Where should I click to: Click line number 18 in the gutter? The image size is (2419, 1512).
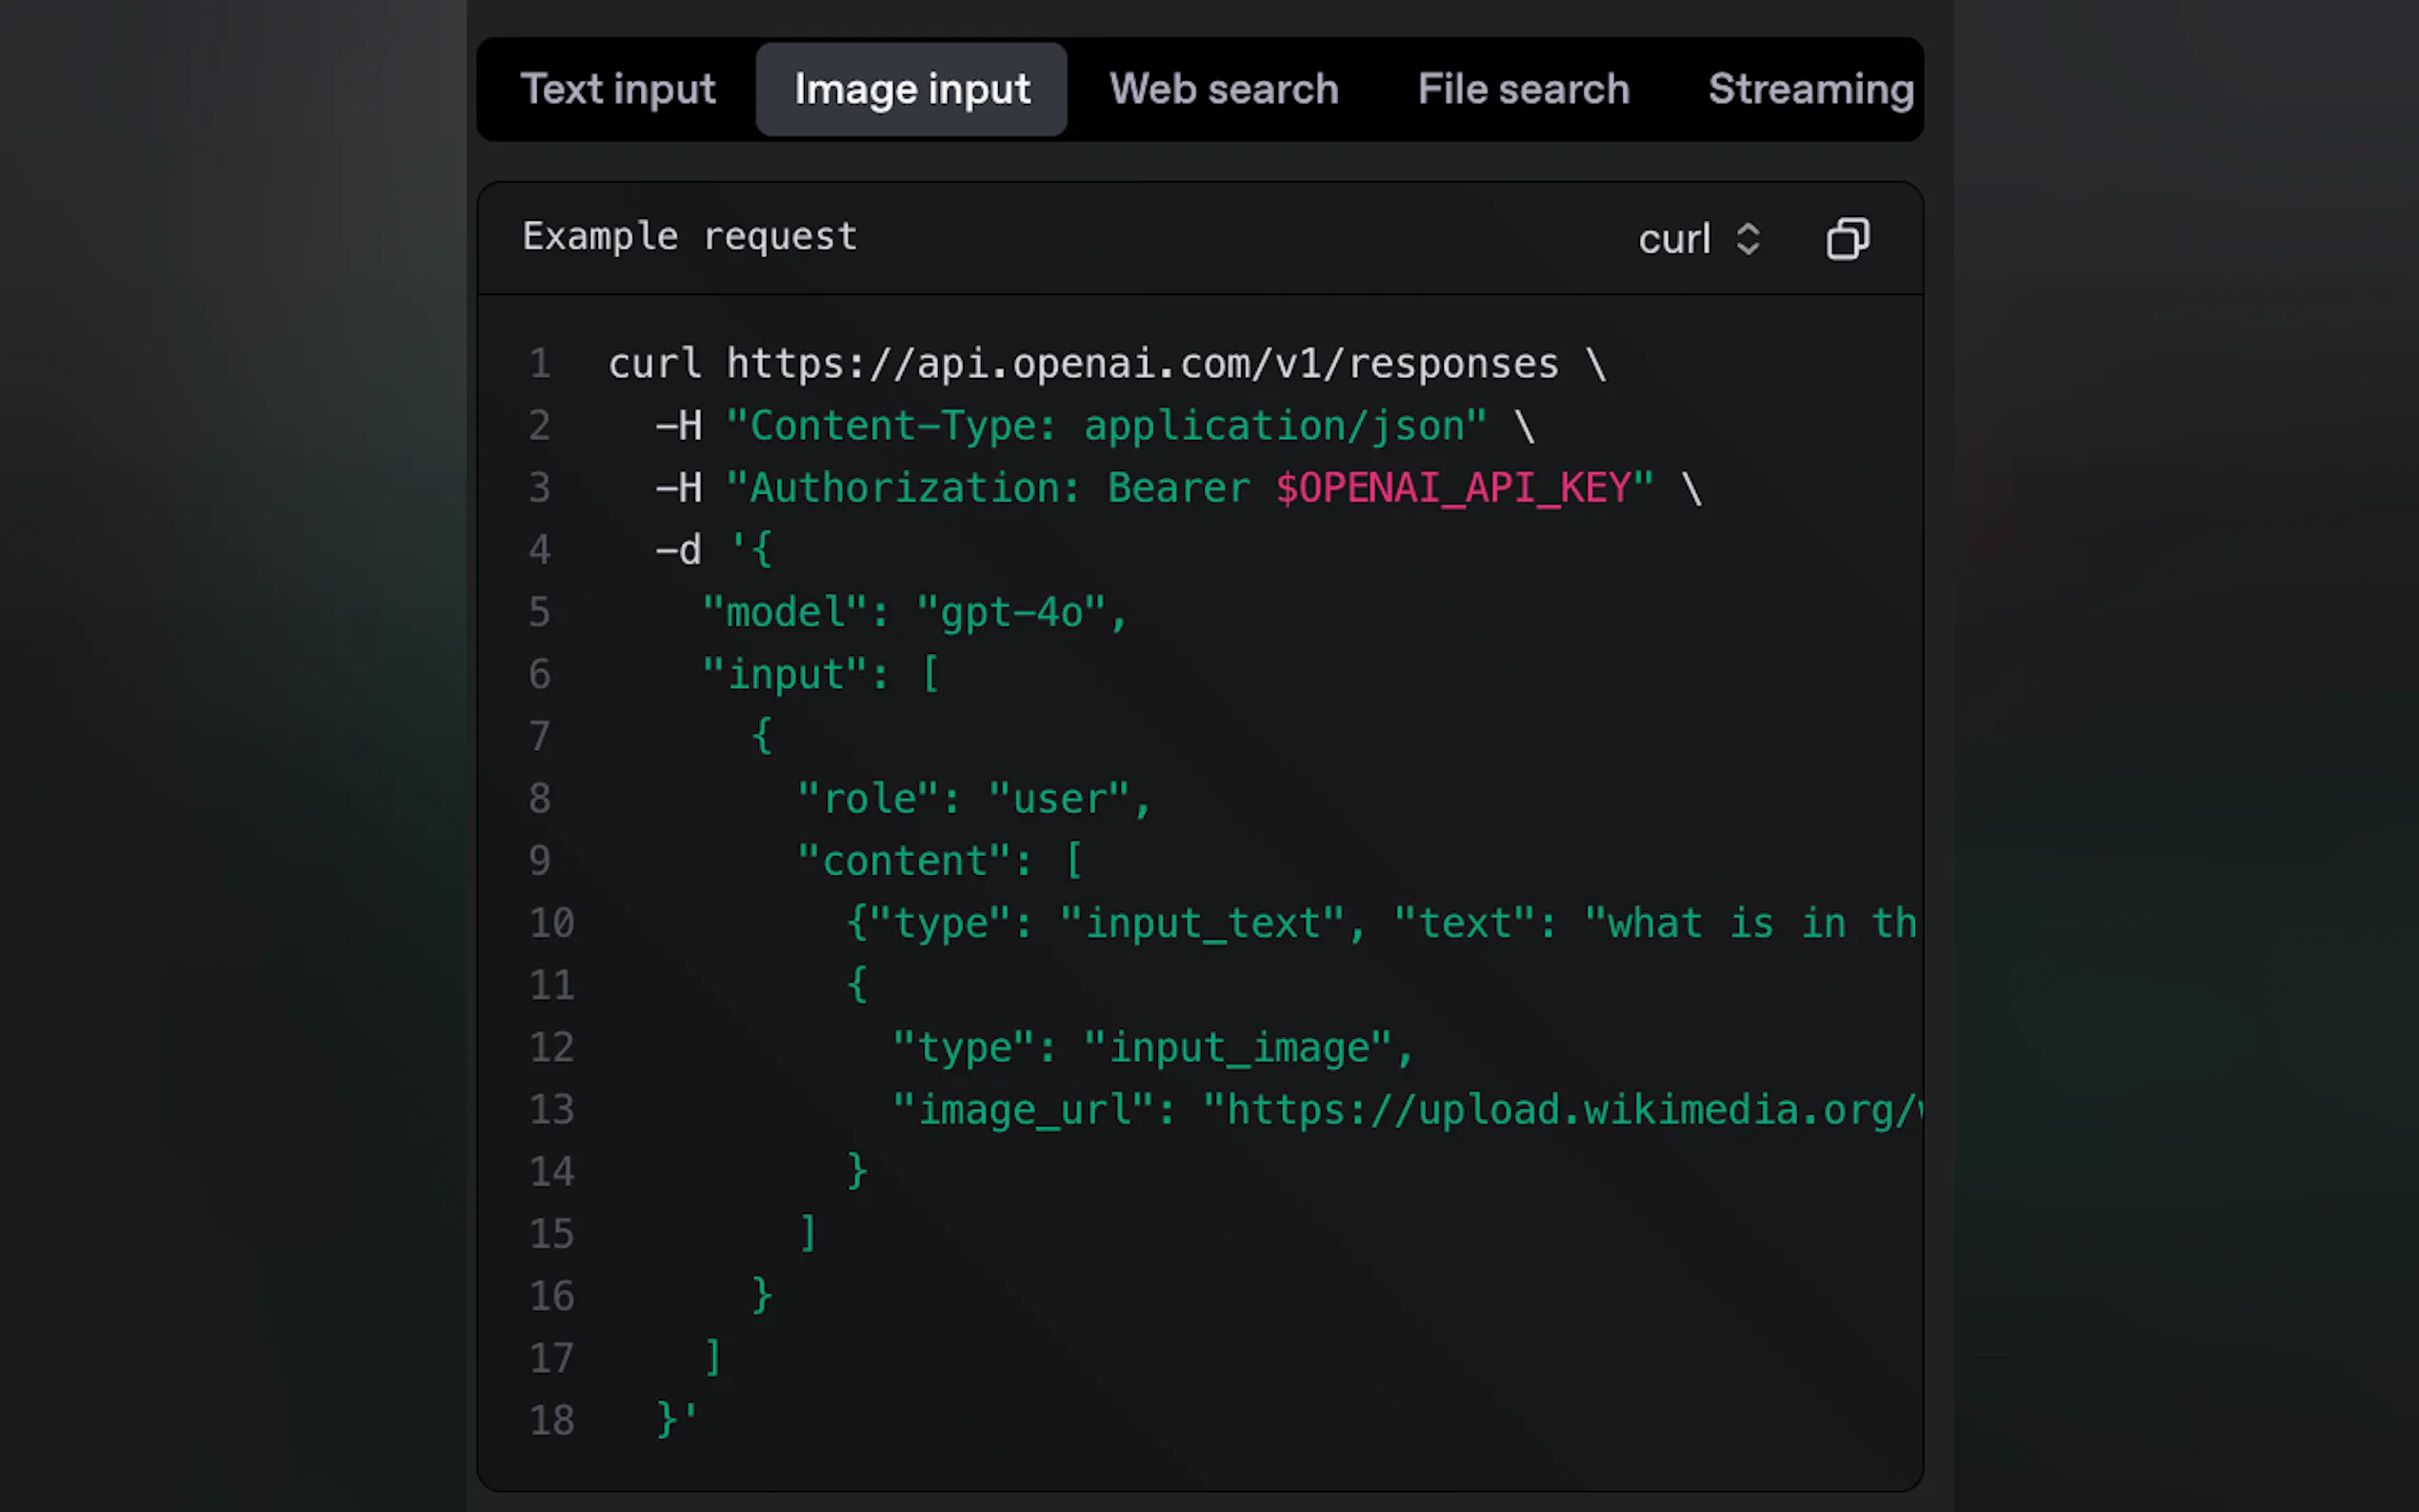[551, 1420]
